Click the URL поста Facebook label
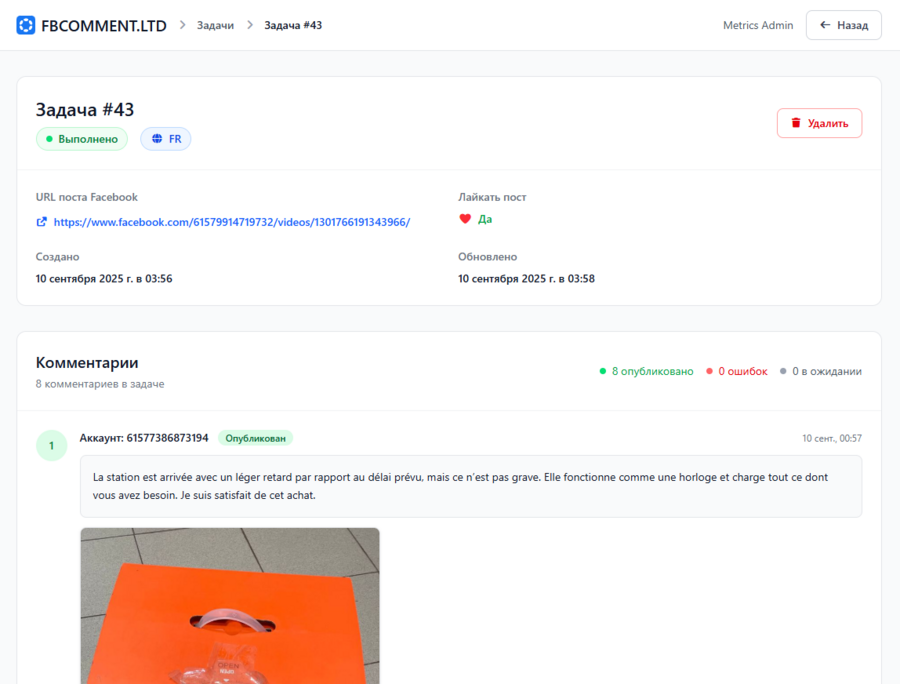Image resolution: width=900 pixels, height=684 pixels. 87,197
